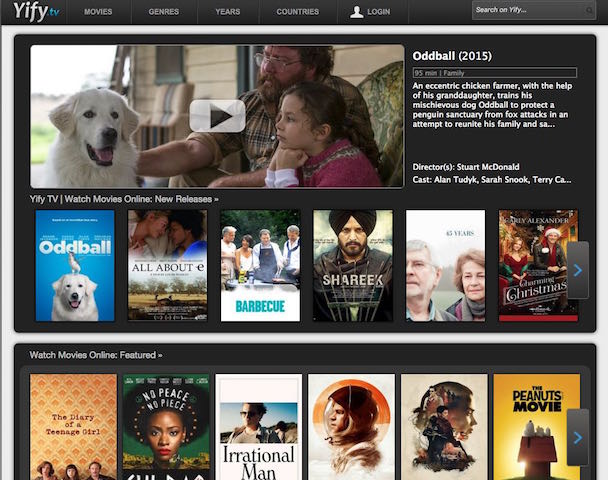
Task: Open the Oddball (2015) title
Action: click(452, 56)
